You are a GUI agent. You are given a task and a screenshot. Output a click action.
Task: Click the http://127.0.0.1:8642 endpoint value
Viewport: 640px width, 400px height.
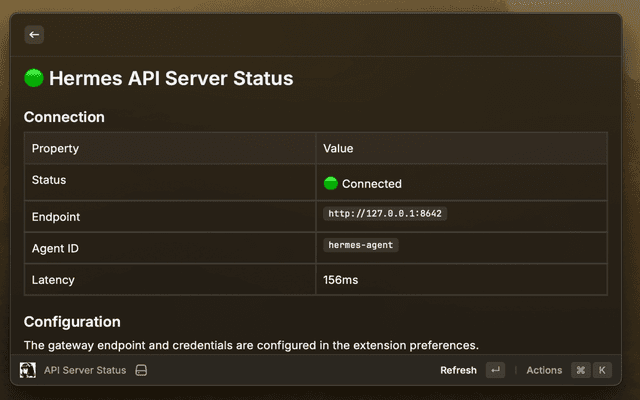click(385, 213)
